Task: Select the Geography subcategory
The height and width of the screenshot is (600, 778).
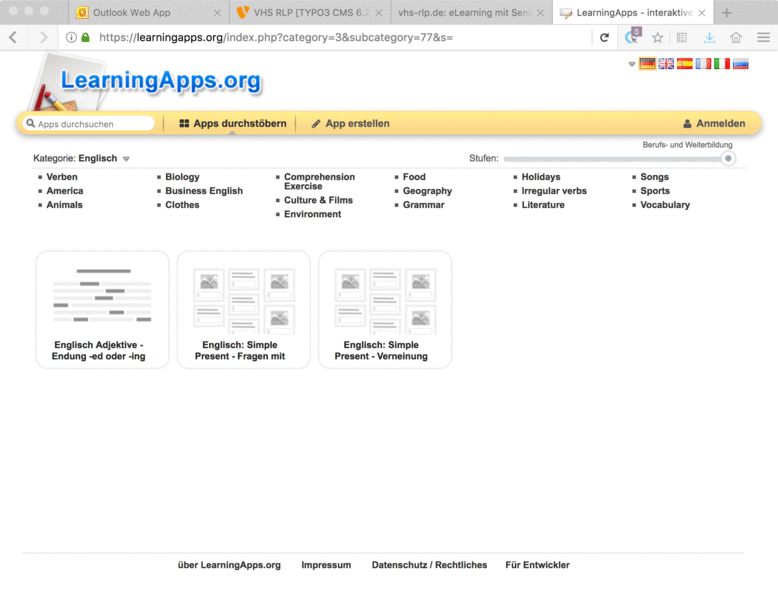Action: click(x=427, y=191)
